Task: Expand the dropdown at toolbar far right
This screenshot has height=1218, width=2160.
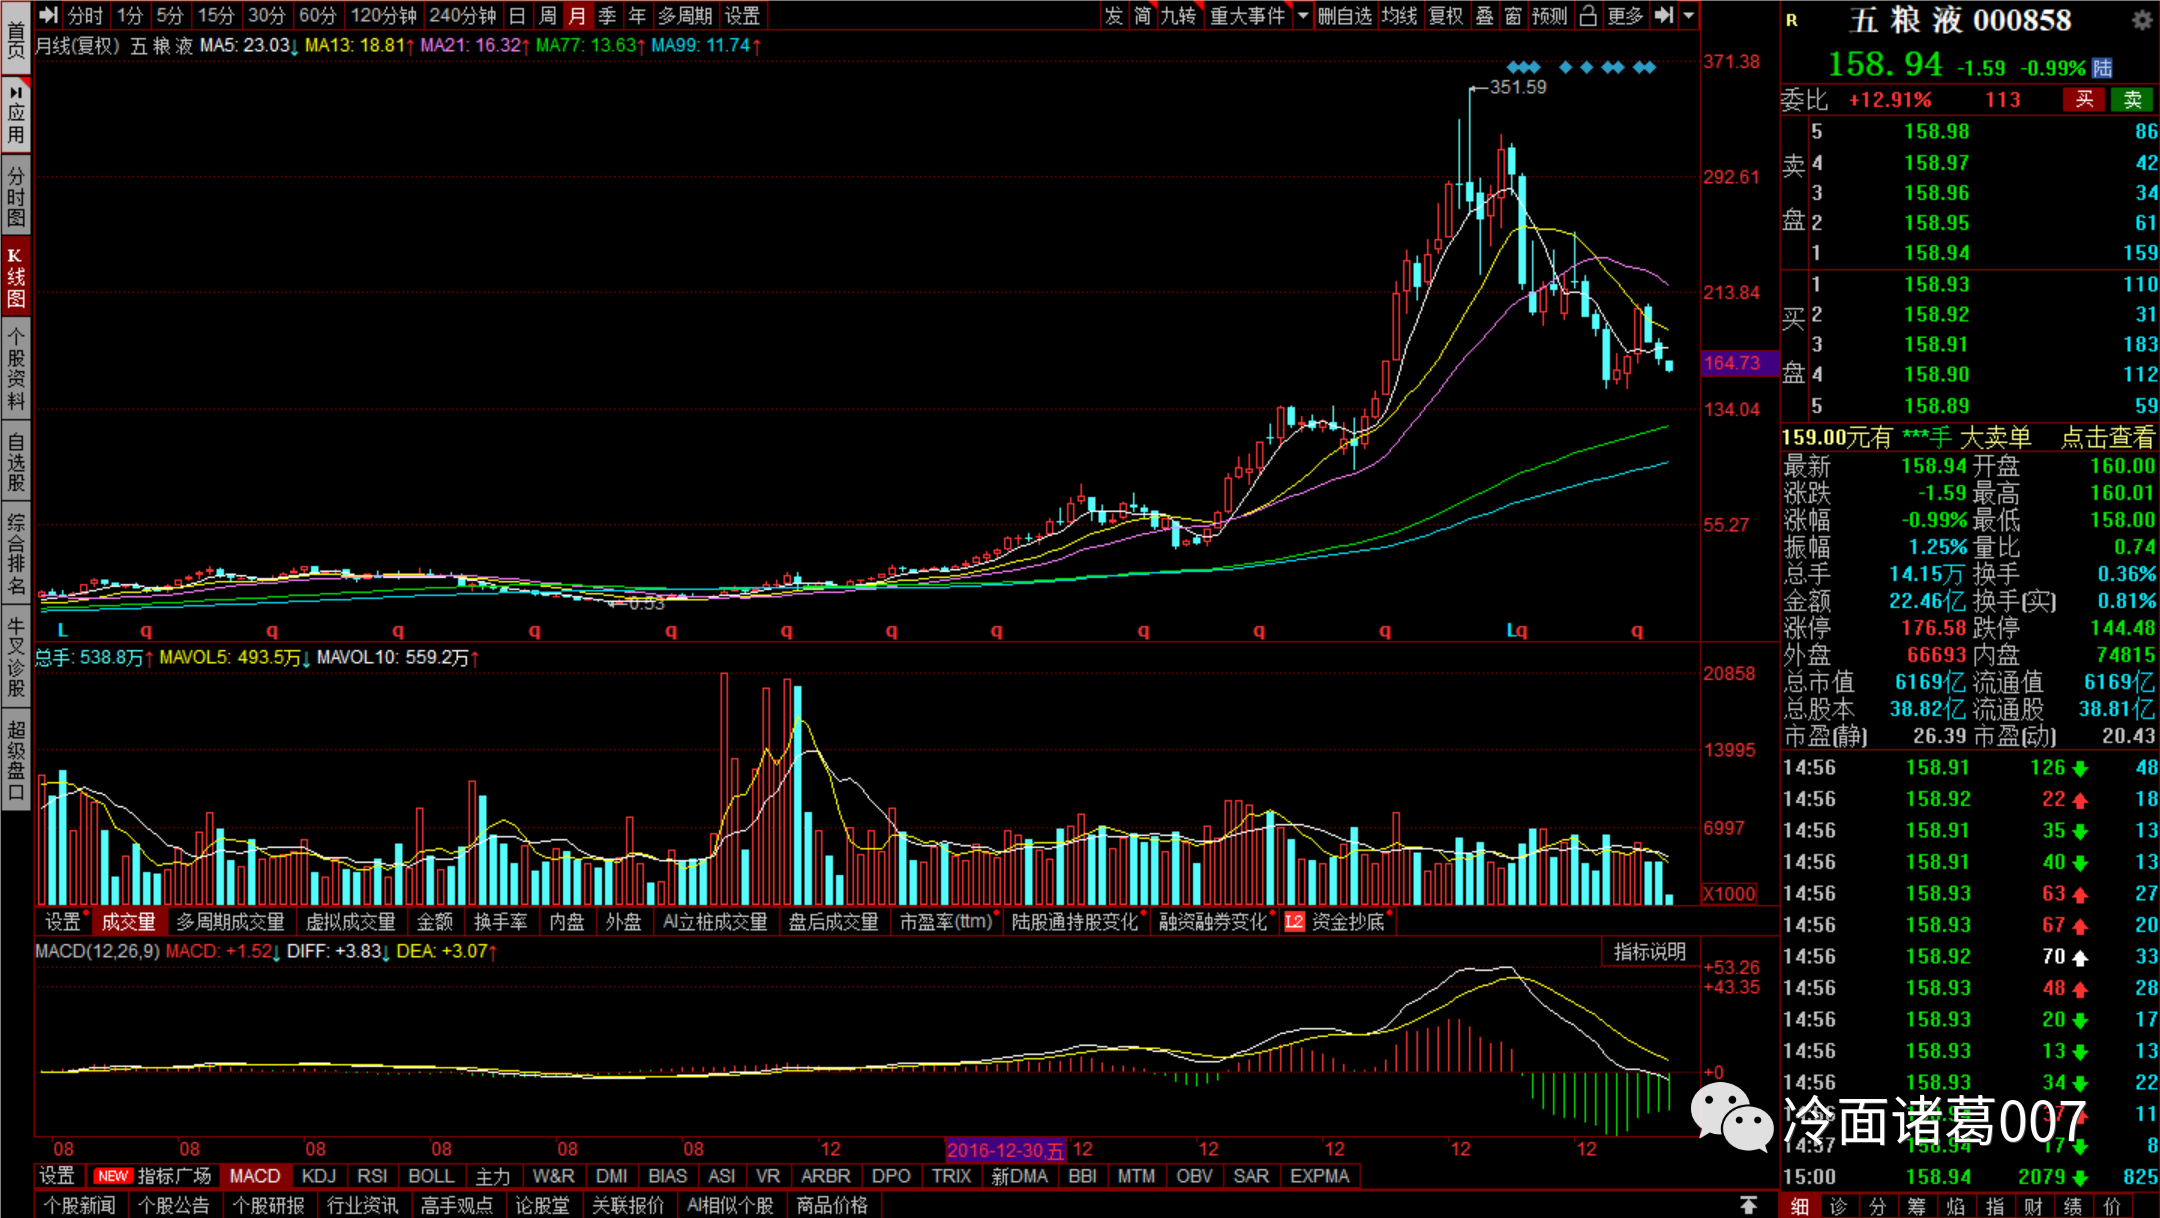Action: [1689, 16]
